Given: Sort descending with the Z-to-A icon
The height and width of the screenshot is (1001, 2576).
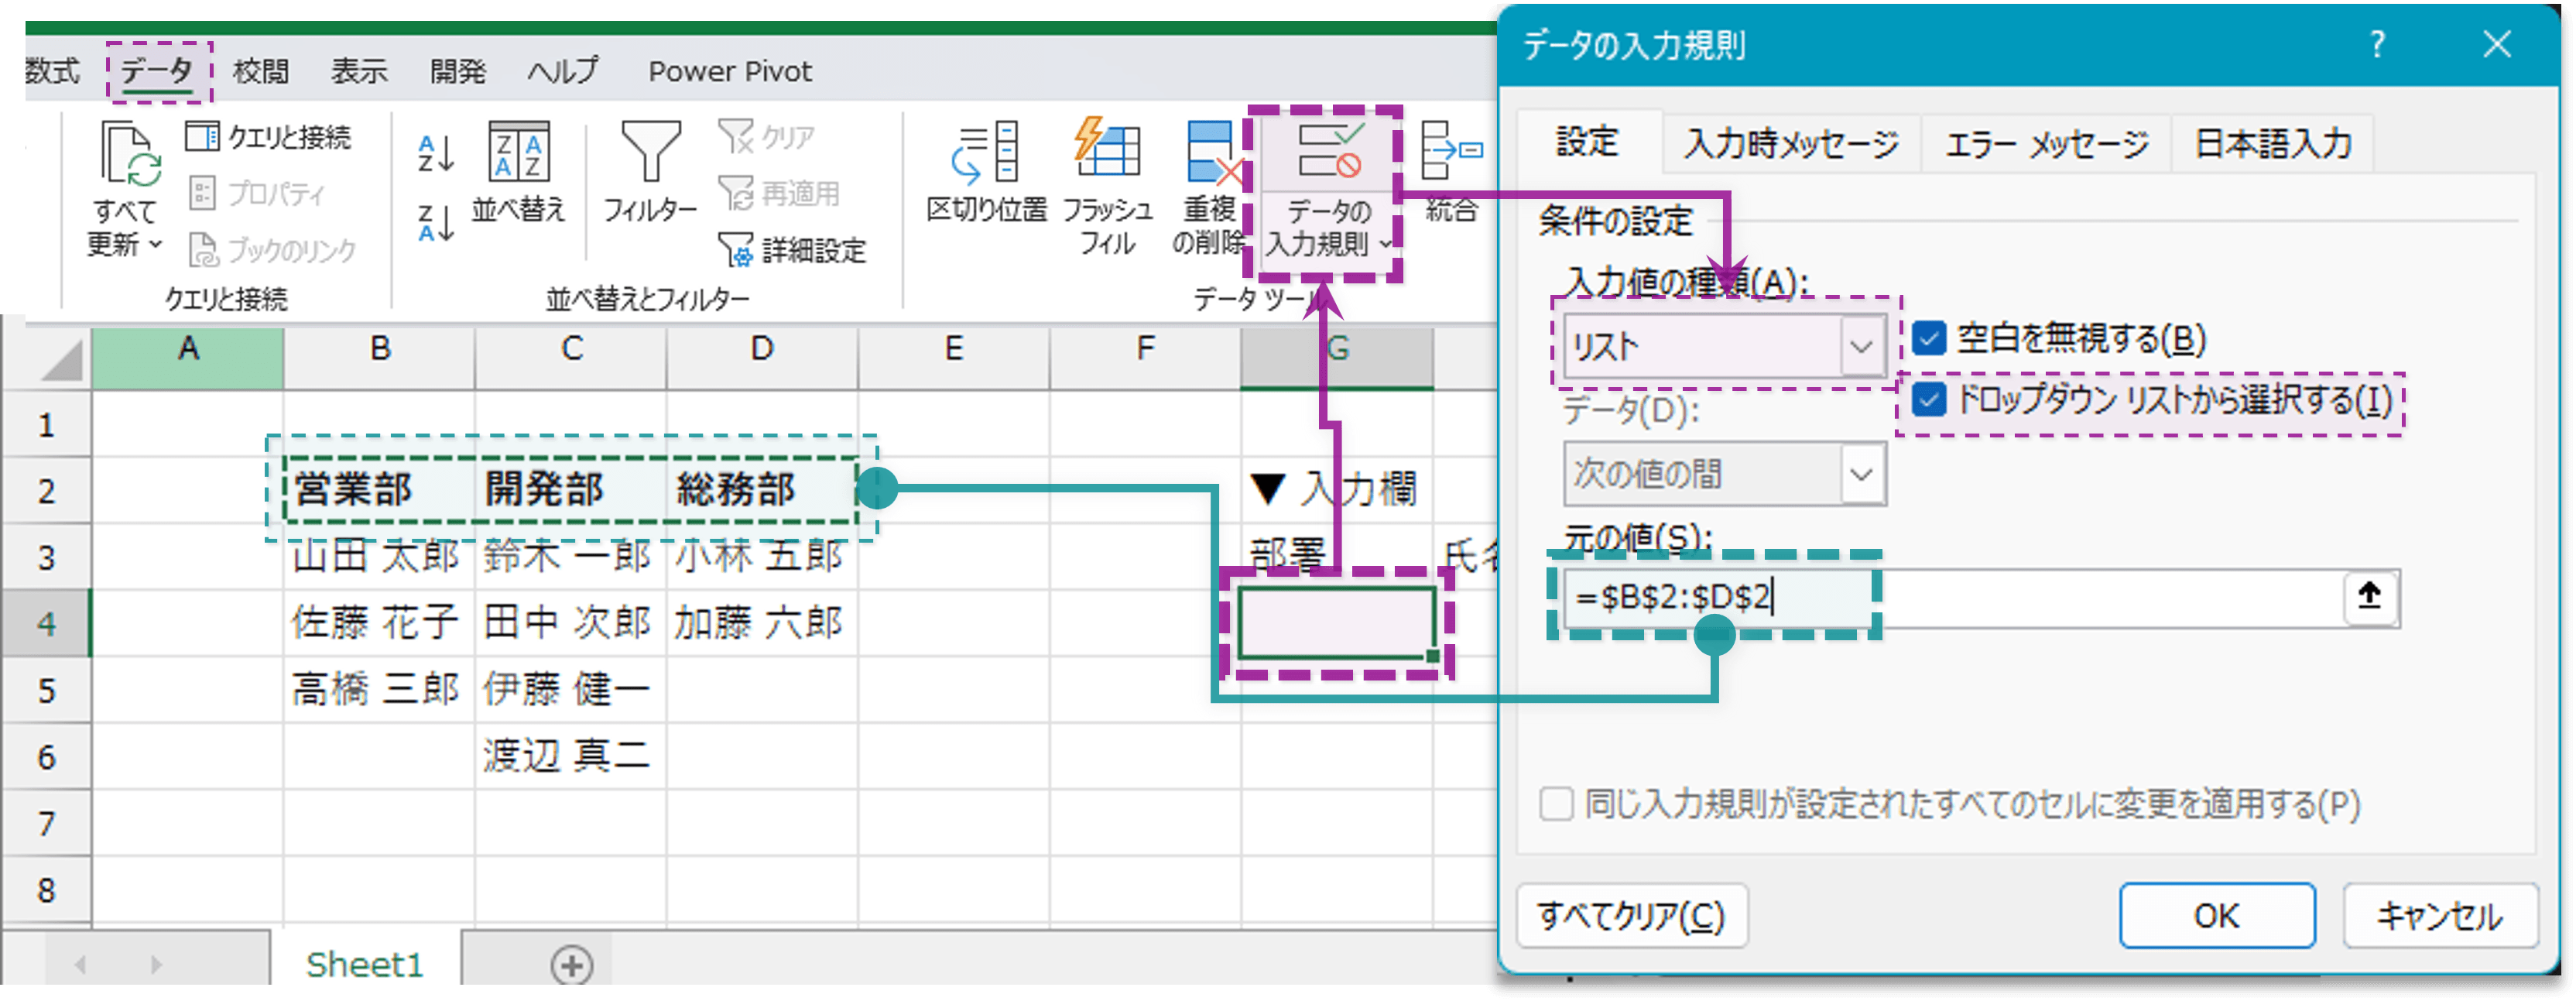Looking at the screenshot, I should pos(435,222).
